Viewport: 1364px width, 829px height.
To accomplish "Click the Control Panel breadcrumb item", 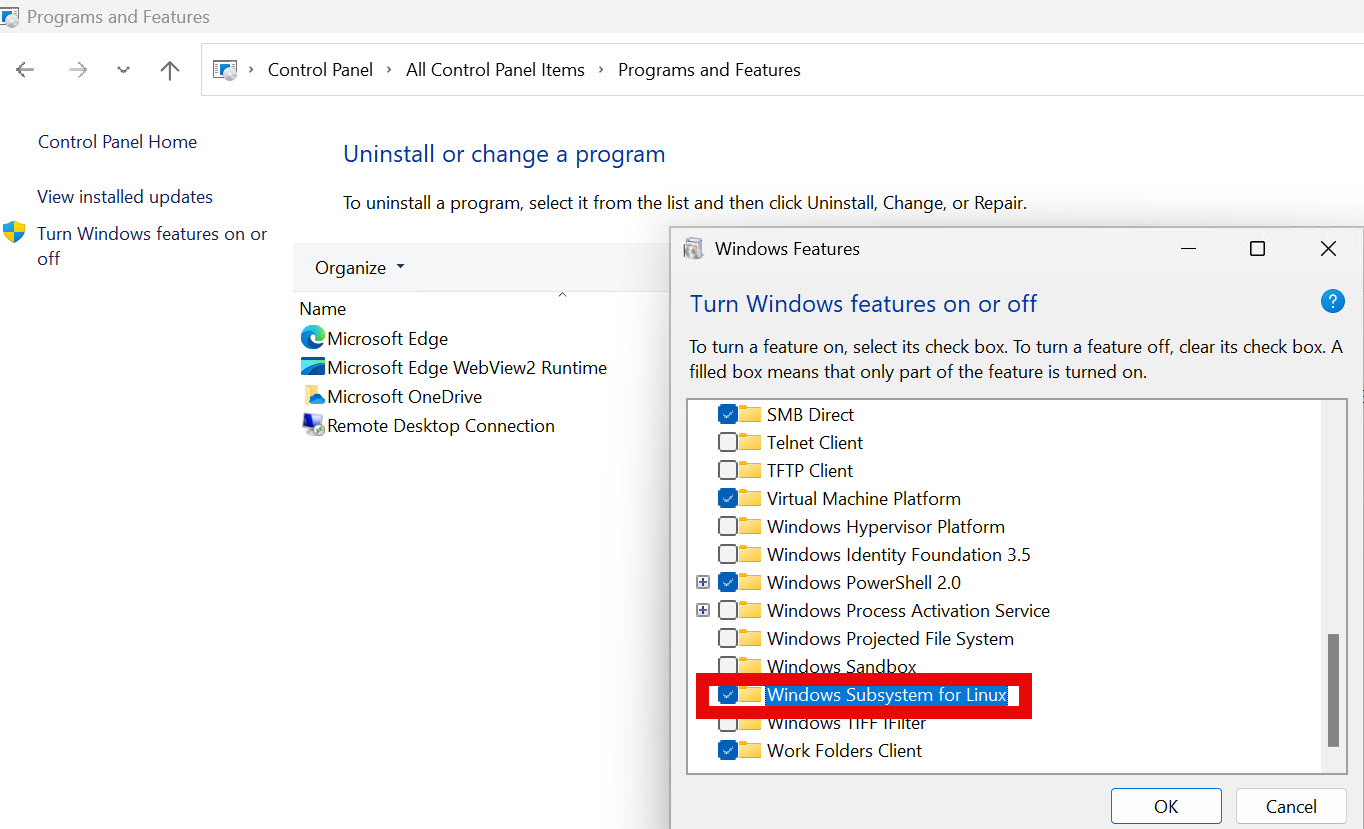I will [320, 70].
